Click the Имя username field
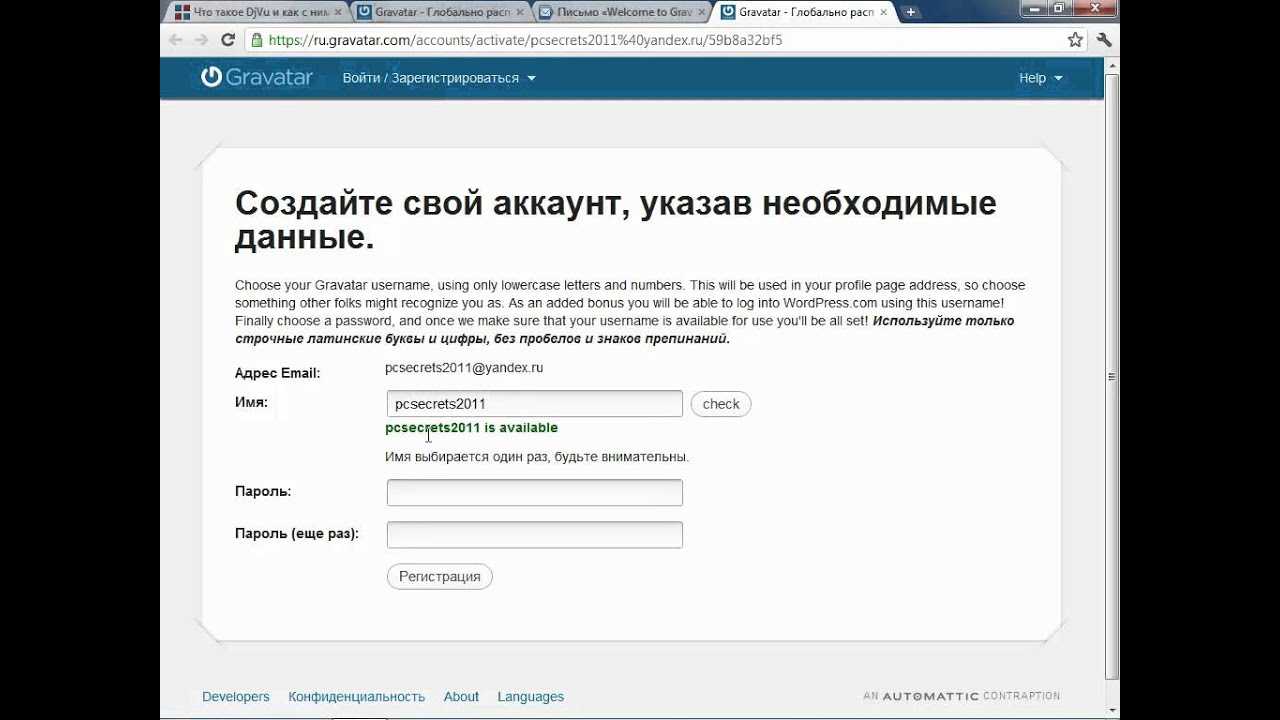Viewport: 1280px width, 720px height. pos(534,404)
